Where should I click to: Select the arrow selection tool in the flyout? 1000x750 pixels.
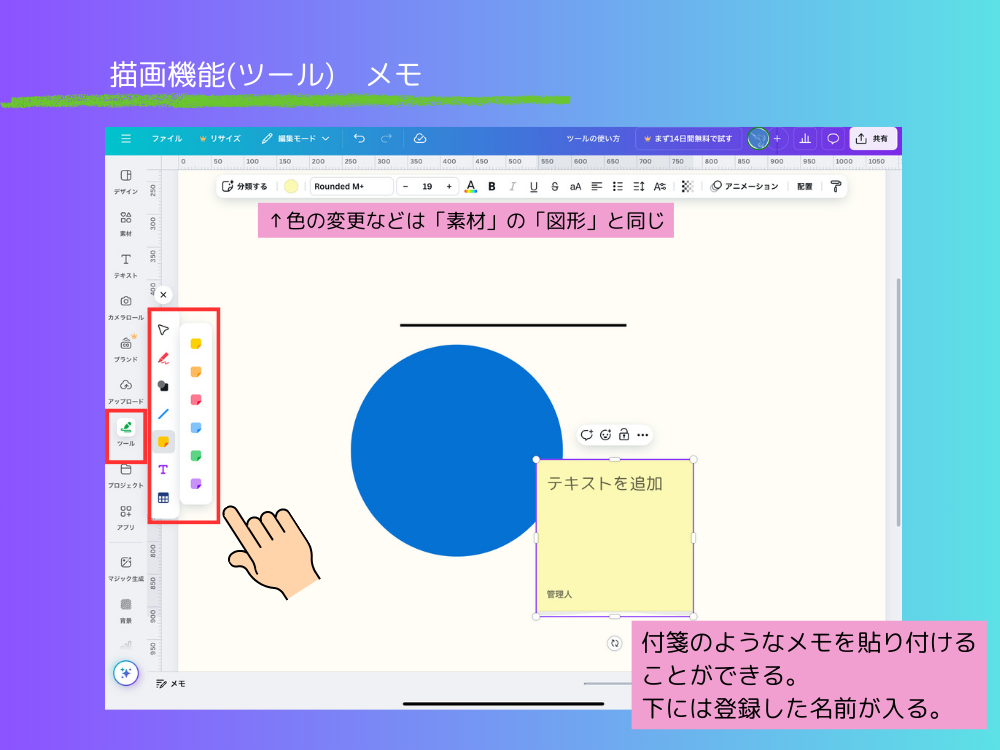point(161,327)
